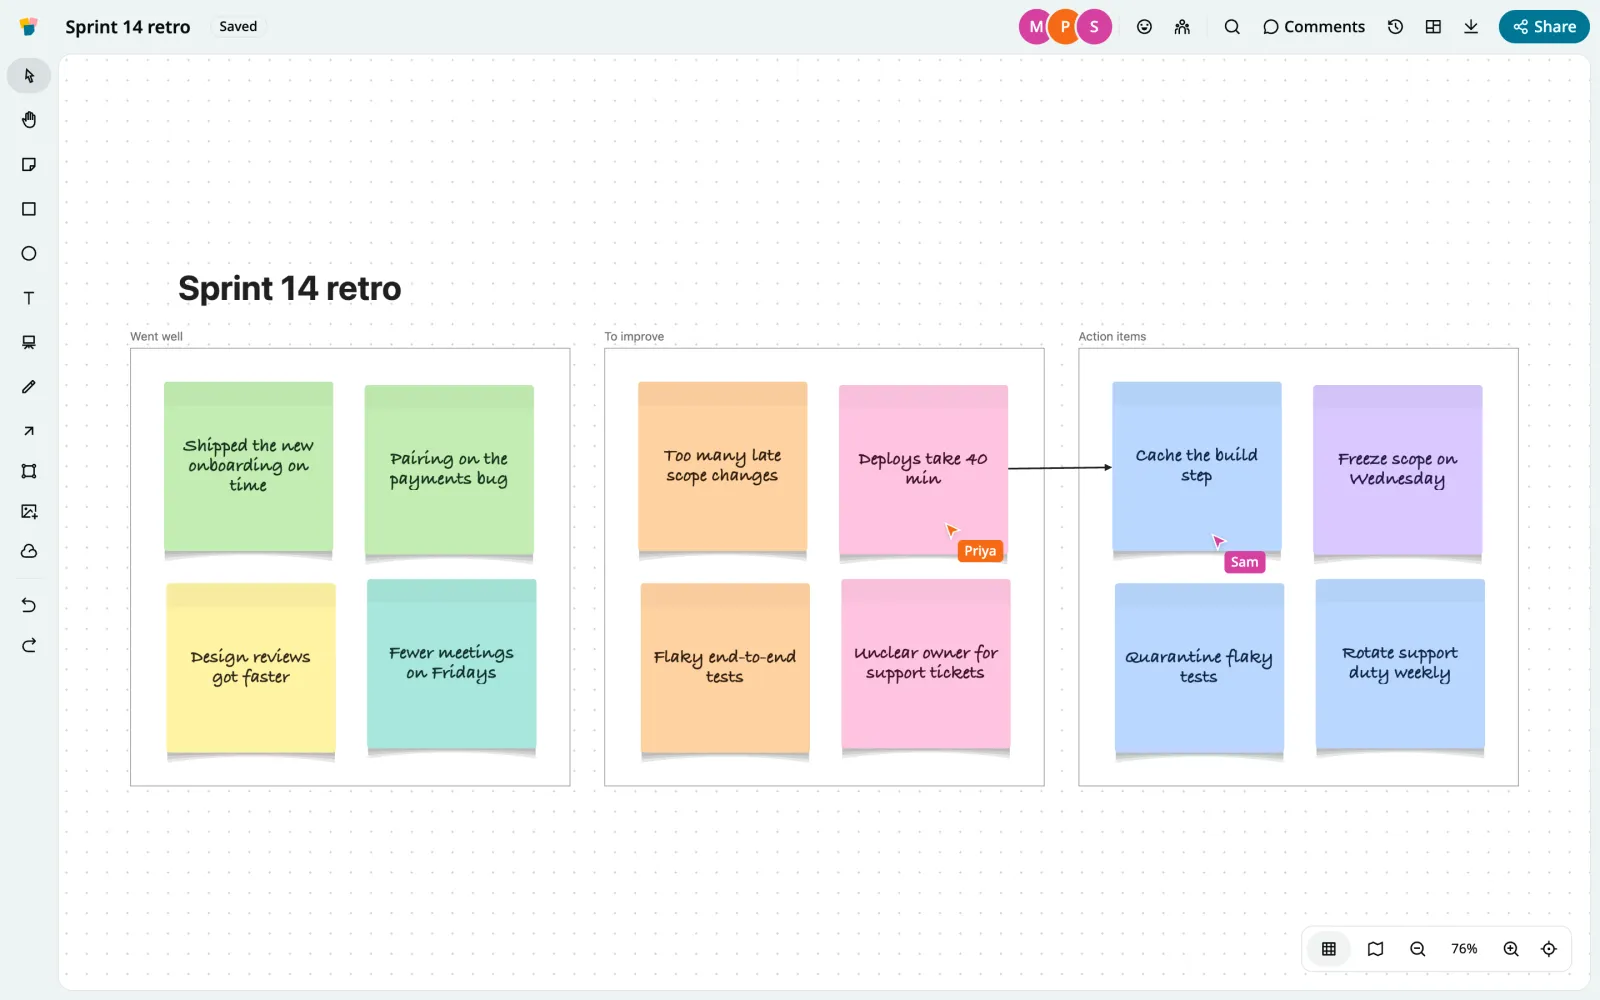Click collaborator avatar S
Image resolution: width=1600 pixels, height=1000 pixels.
[x=1094, y=27]
